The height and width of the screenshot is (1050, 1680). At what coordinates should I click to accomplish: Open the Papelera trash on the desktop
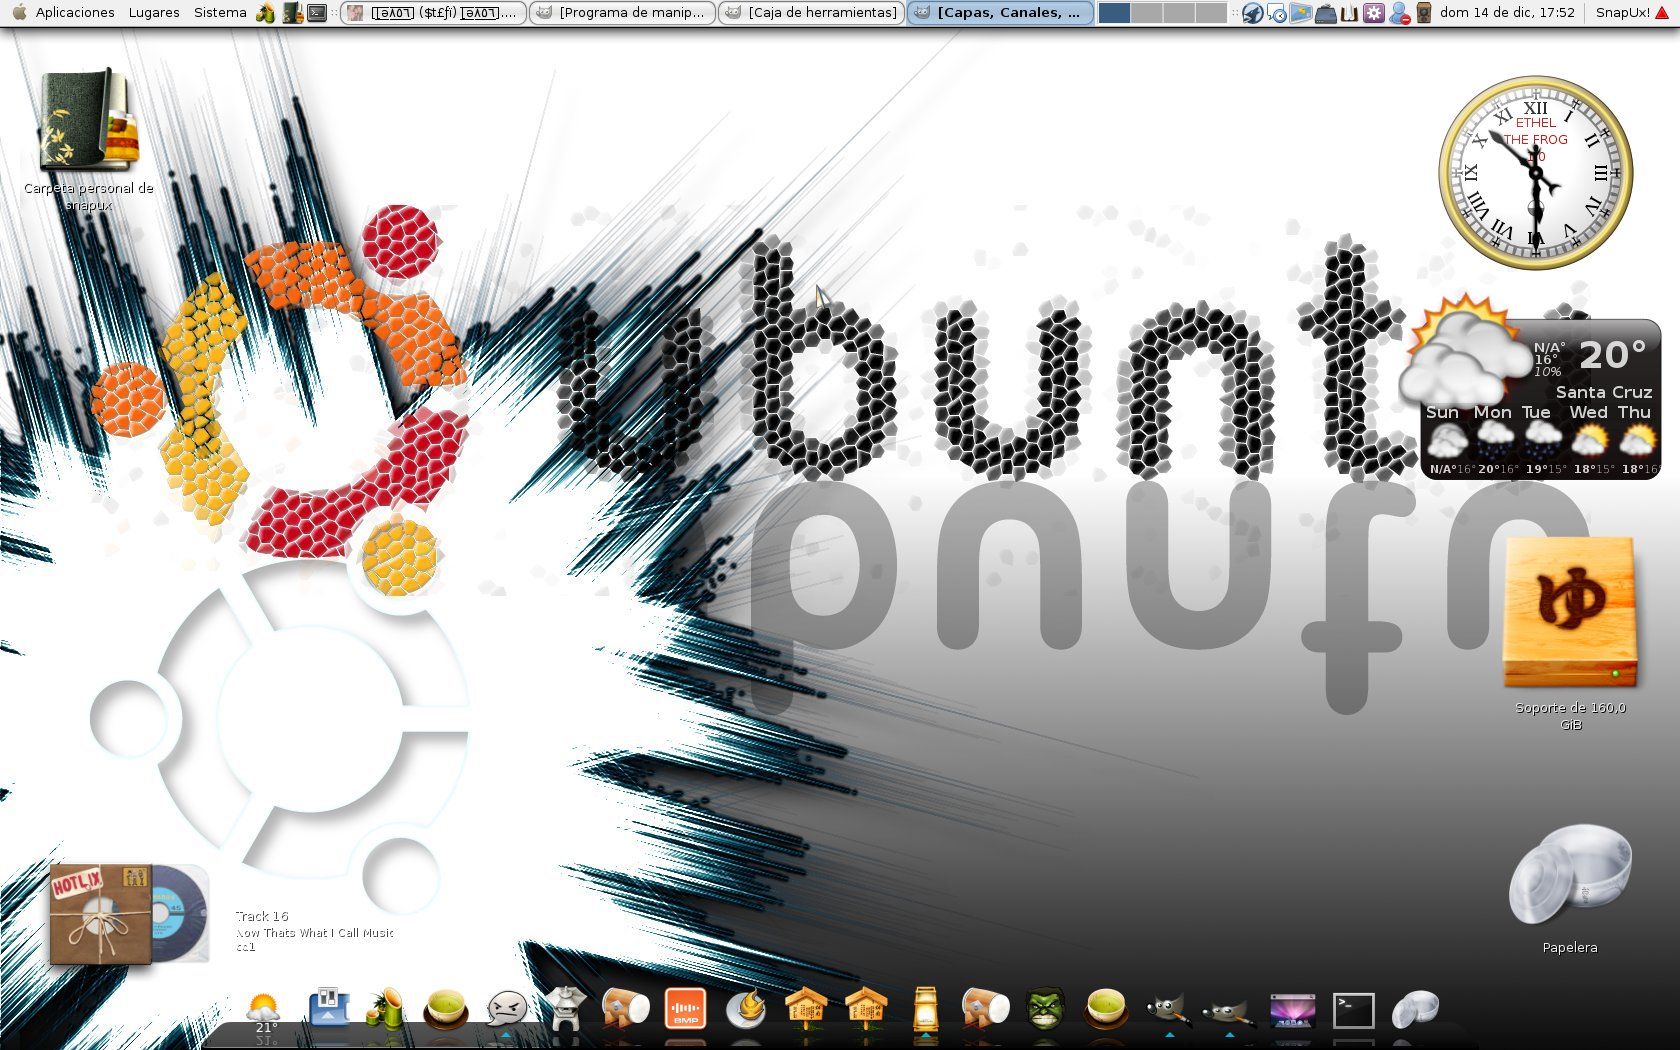click(x=1570, y=888)
